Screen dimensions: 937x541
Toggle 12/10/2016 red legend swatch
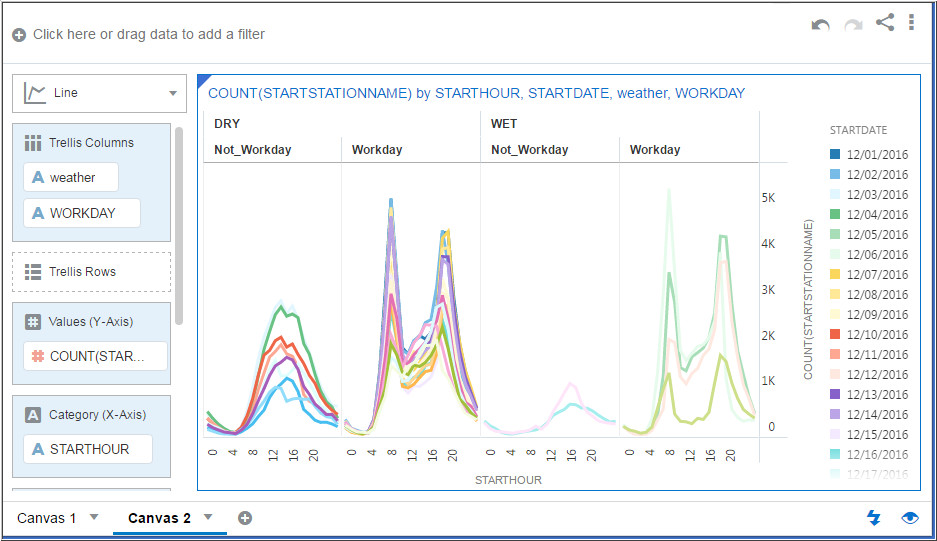(835, 334)
